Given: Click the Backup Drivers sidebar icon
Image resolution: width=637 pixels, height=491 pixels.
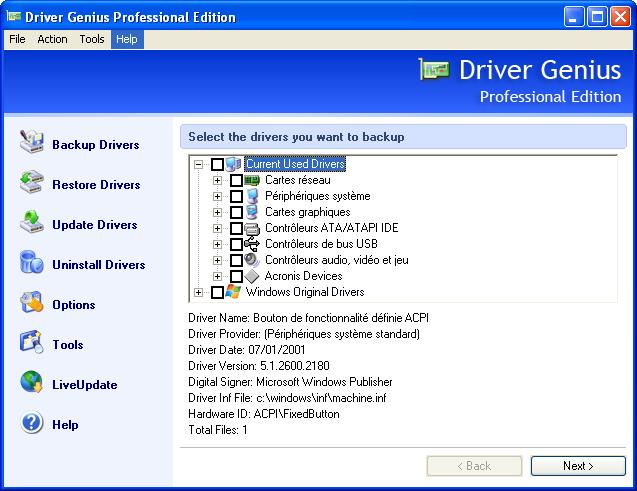Looking at the screenshot, I should [x=32, y=143].
